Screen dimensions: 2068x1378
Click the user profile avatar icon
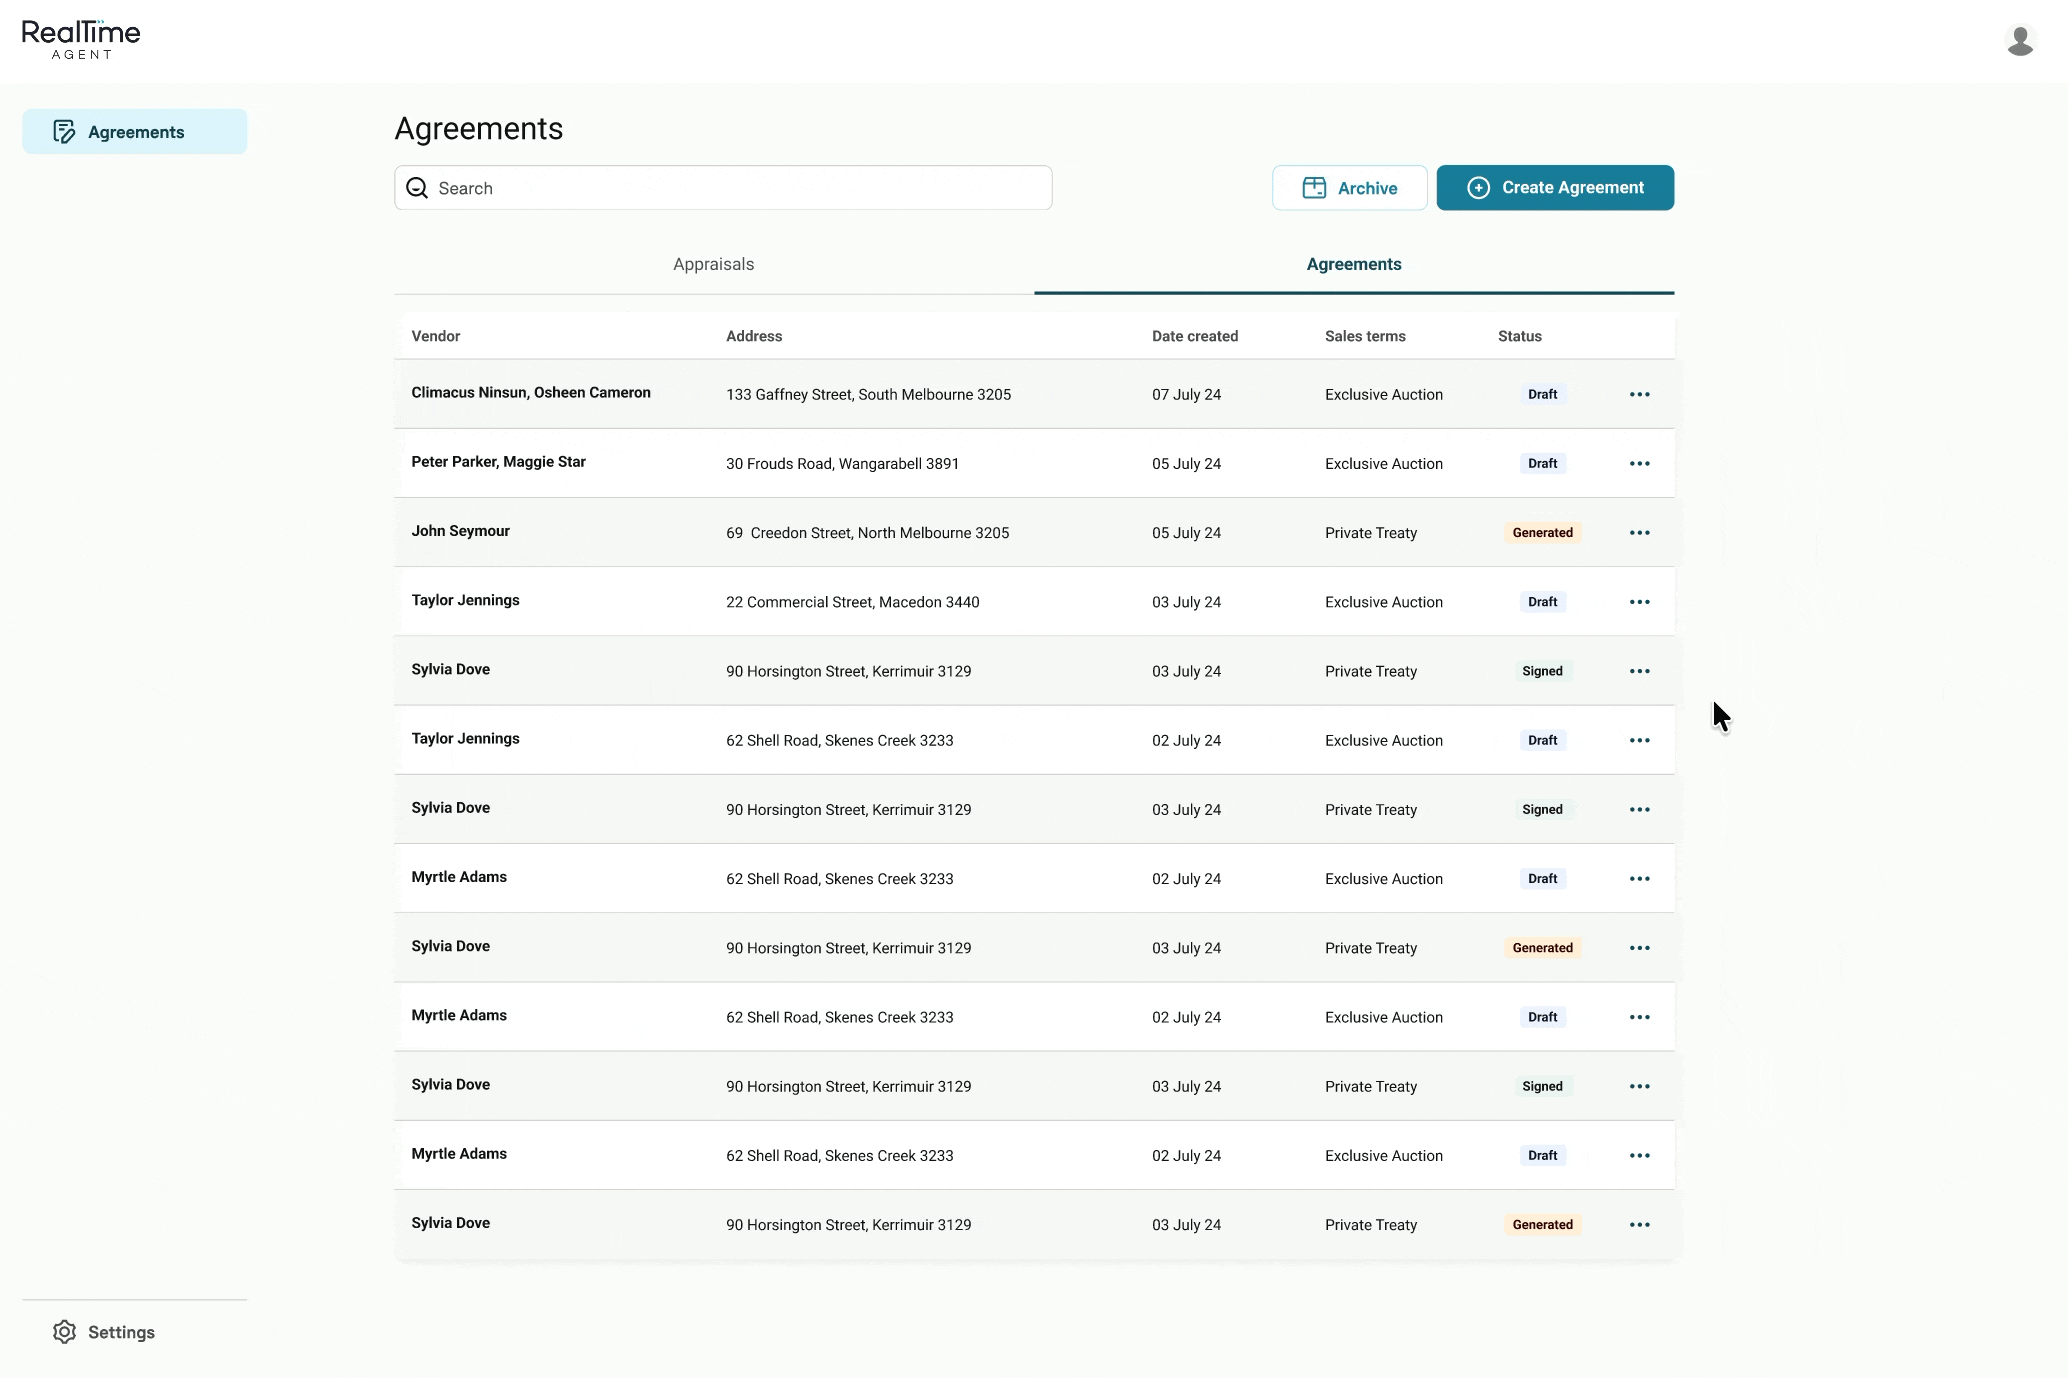pyautogui.click(x=2020, y=40)
